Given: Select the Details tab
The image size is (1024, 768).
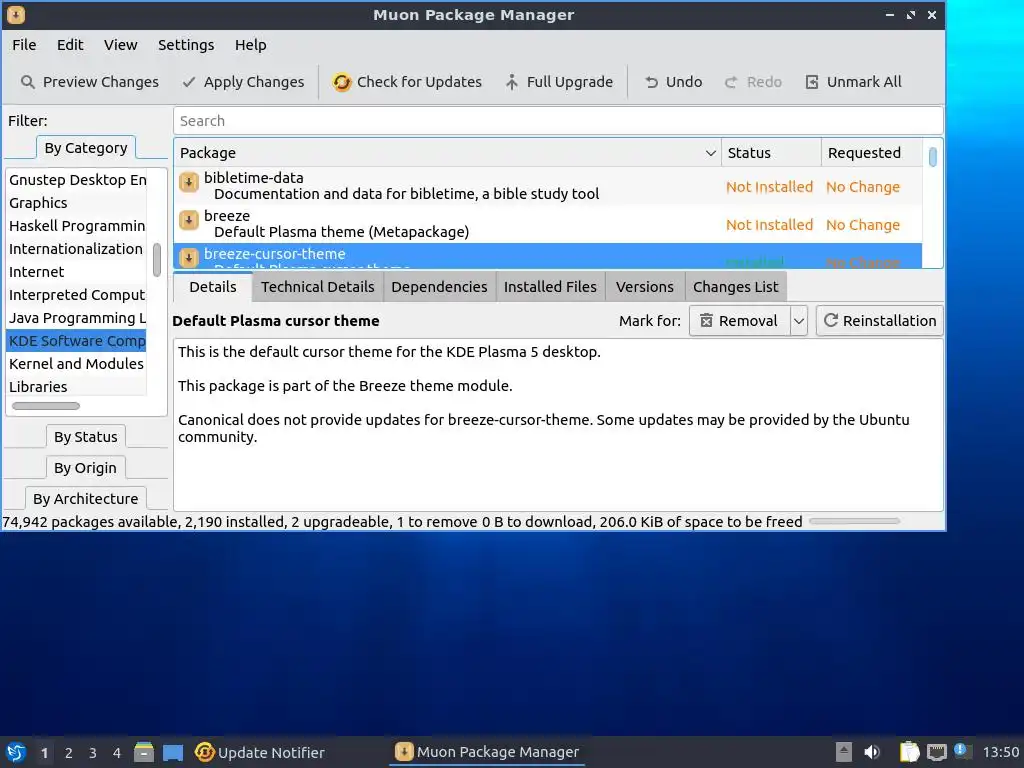Looking at the screenshot, I should tap(213, 287).
